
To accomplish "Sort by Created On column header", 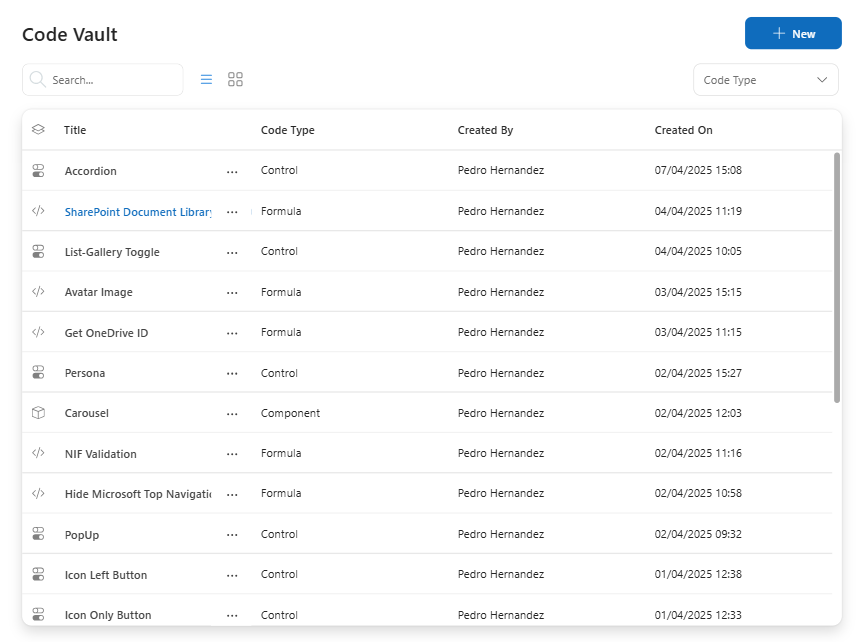I will click(683, 130).
